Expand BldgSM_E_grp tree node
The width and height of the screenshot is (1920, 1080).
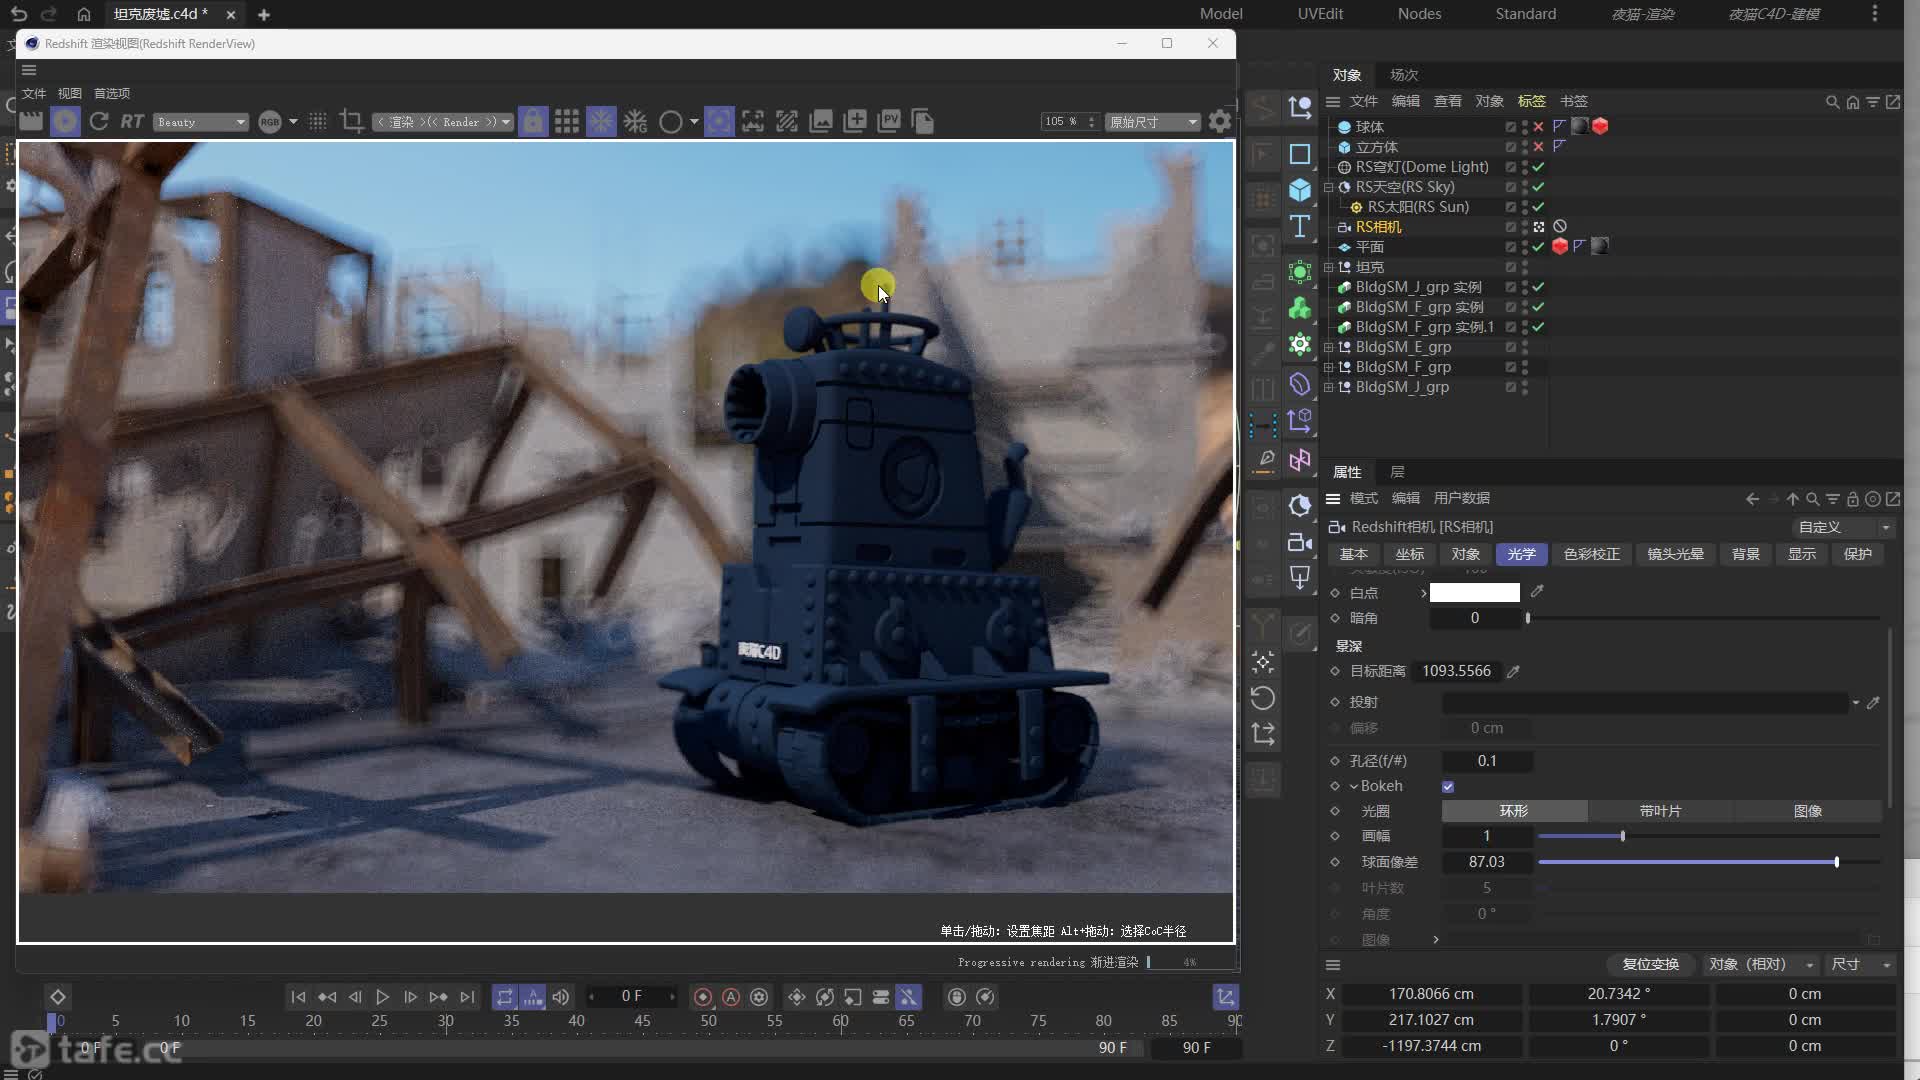(x=1329, y=347)
